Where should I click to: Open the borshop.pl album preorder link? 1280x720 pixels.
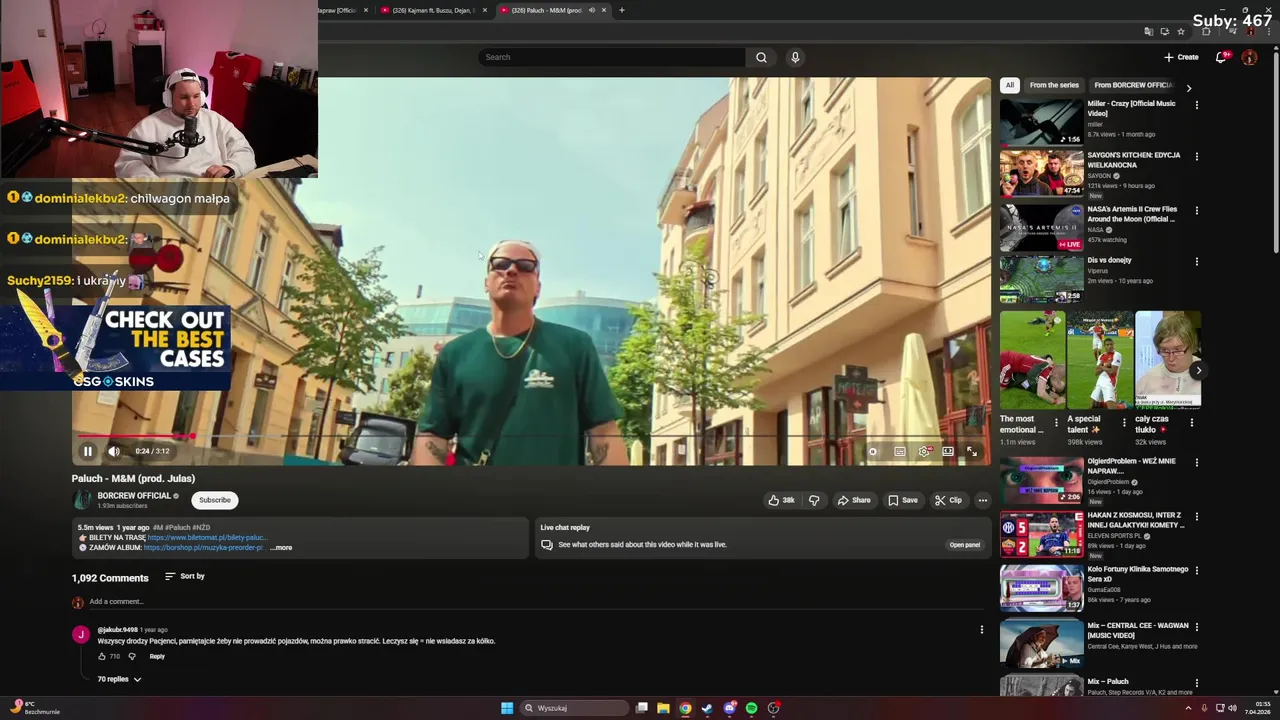pyautogui.click(x=203, y=548)
